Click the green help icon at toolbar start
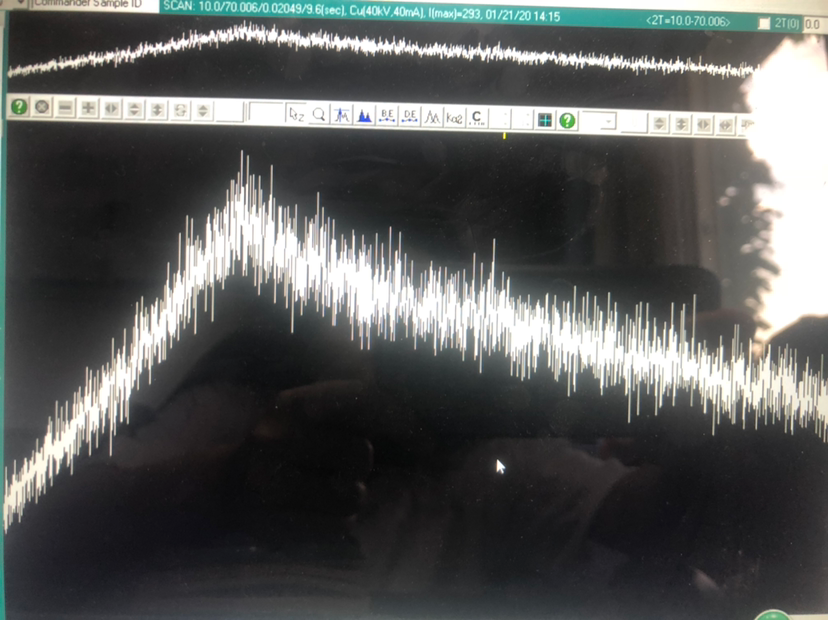Screen dimensions: 828x620 point(19,108)
